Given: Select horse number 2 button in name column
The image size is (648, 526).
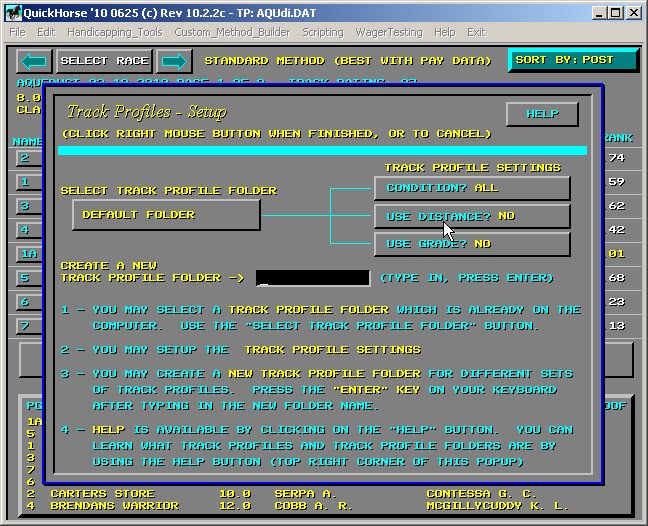Looking at the screenshot, I should [26, 158].
